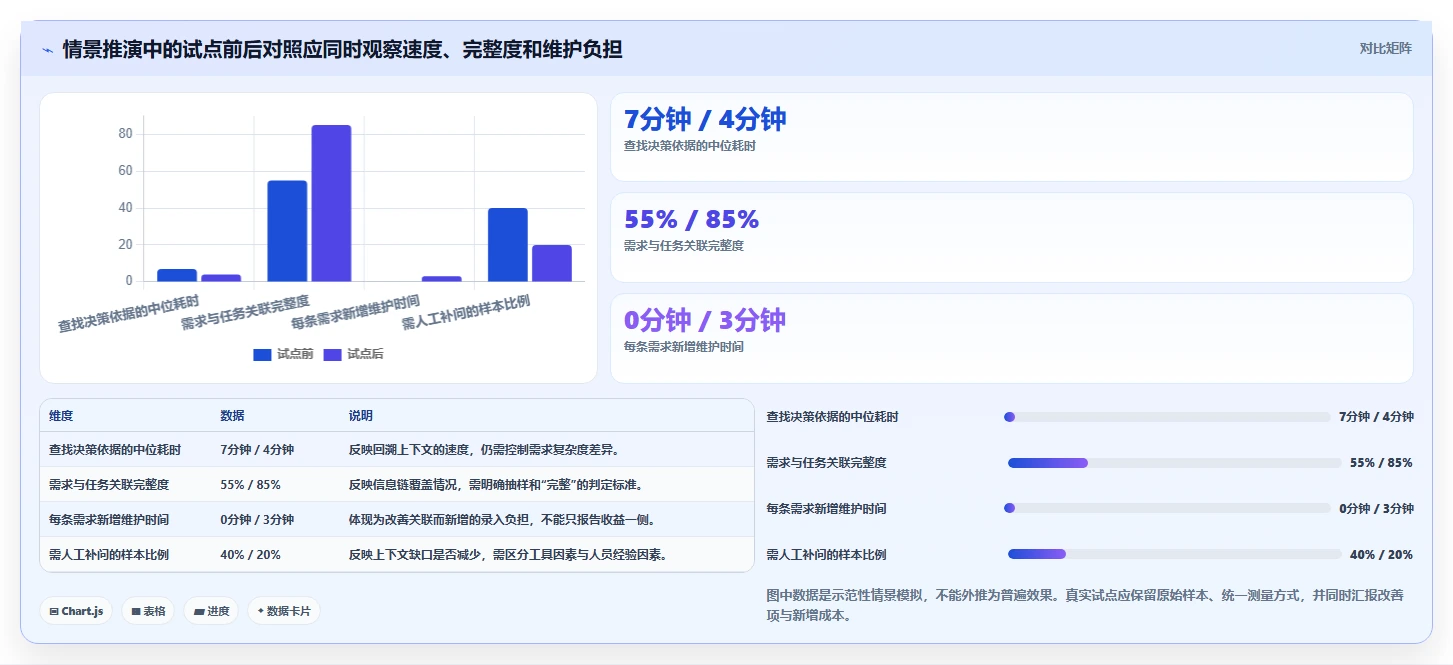Image resolution: width=1453 pixels, height=665 pixels.
Task: Click the 40% / 20% cell in the table
Action: (250, 555)
